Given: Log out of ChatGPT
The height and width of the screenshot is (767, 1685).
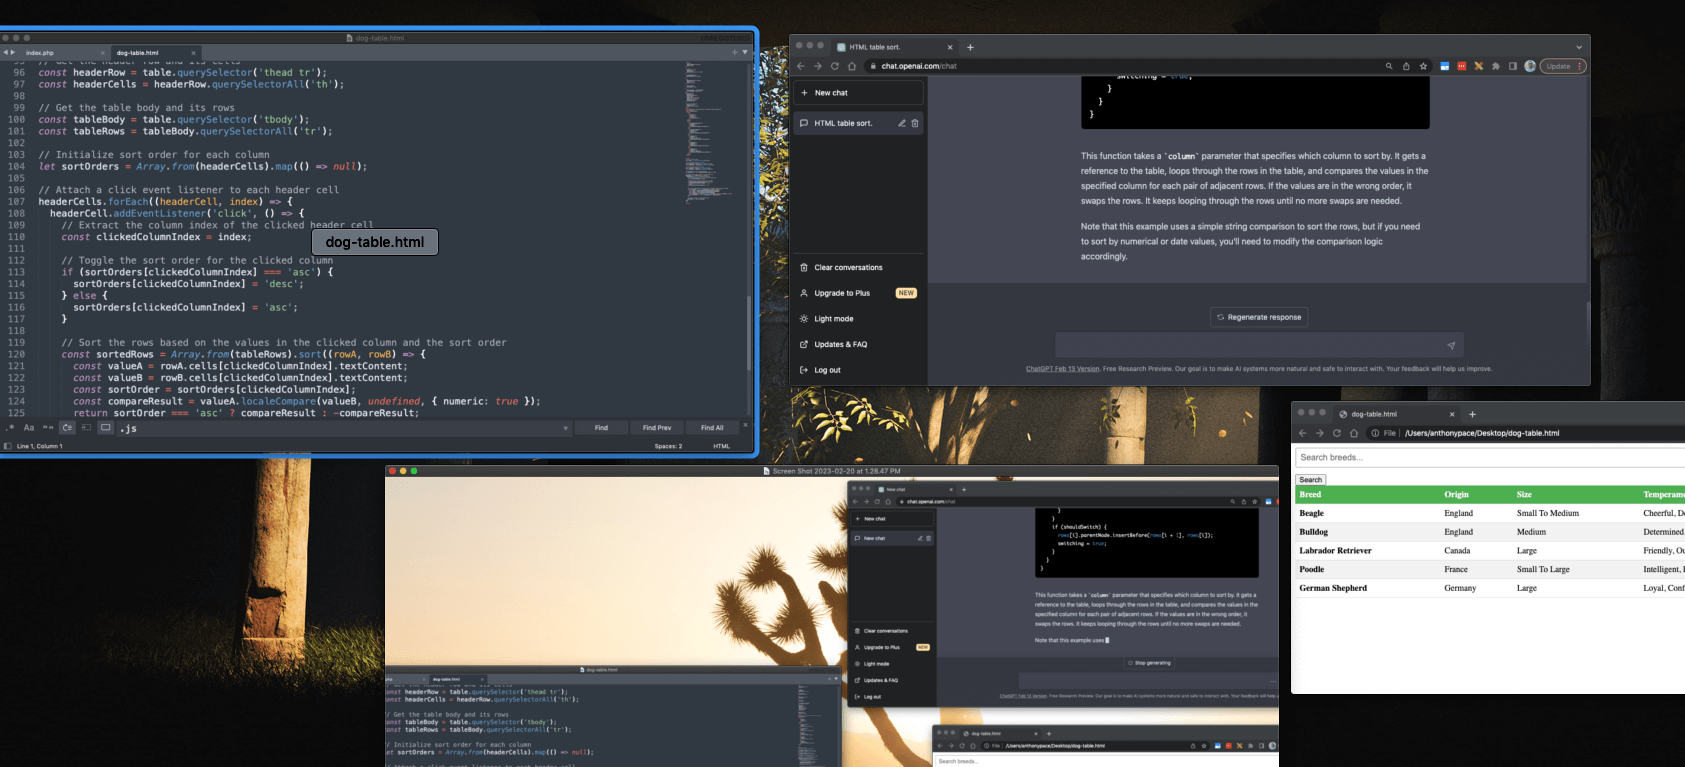Looking at the screenshot, I should click(858, 370).
